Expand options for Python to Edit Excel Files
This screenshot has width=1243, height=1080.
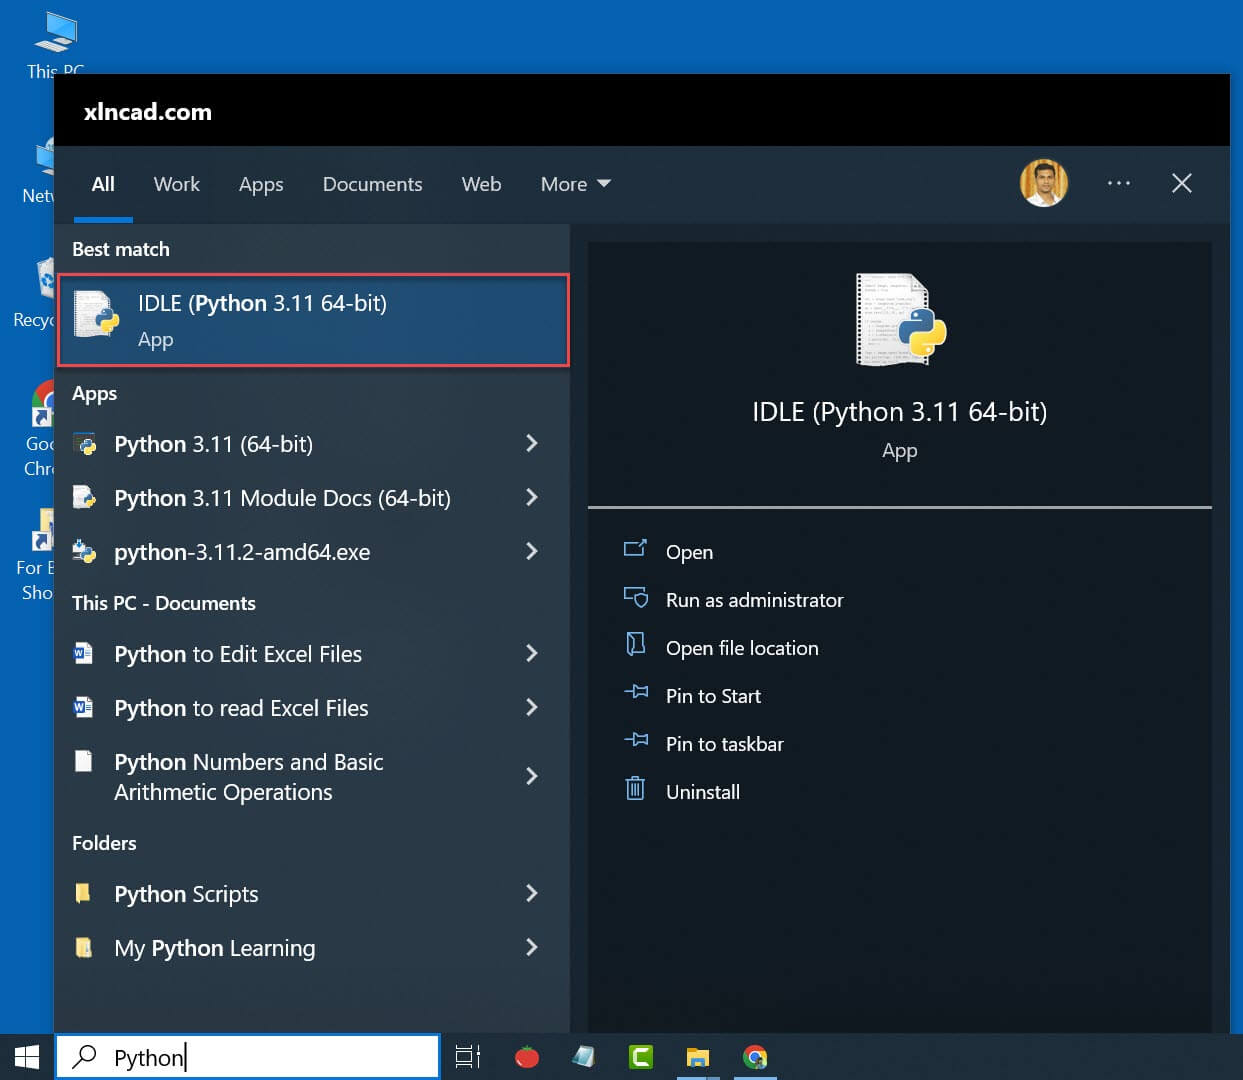click(x=532, y=653)
